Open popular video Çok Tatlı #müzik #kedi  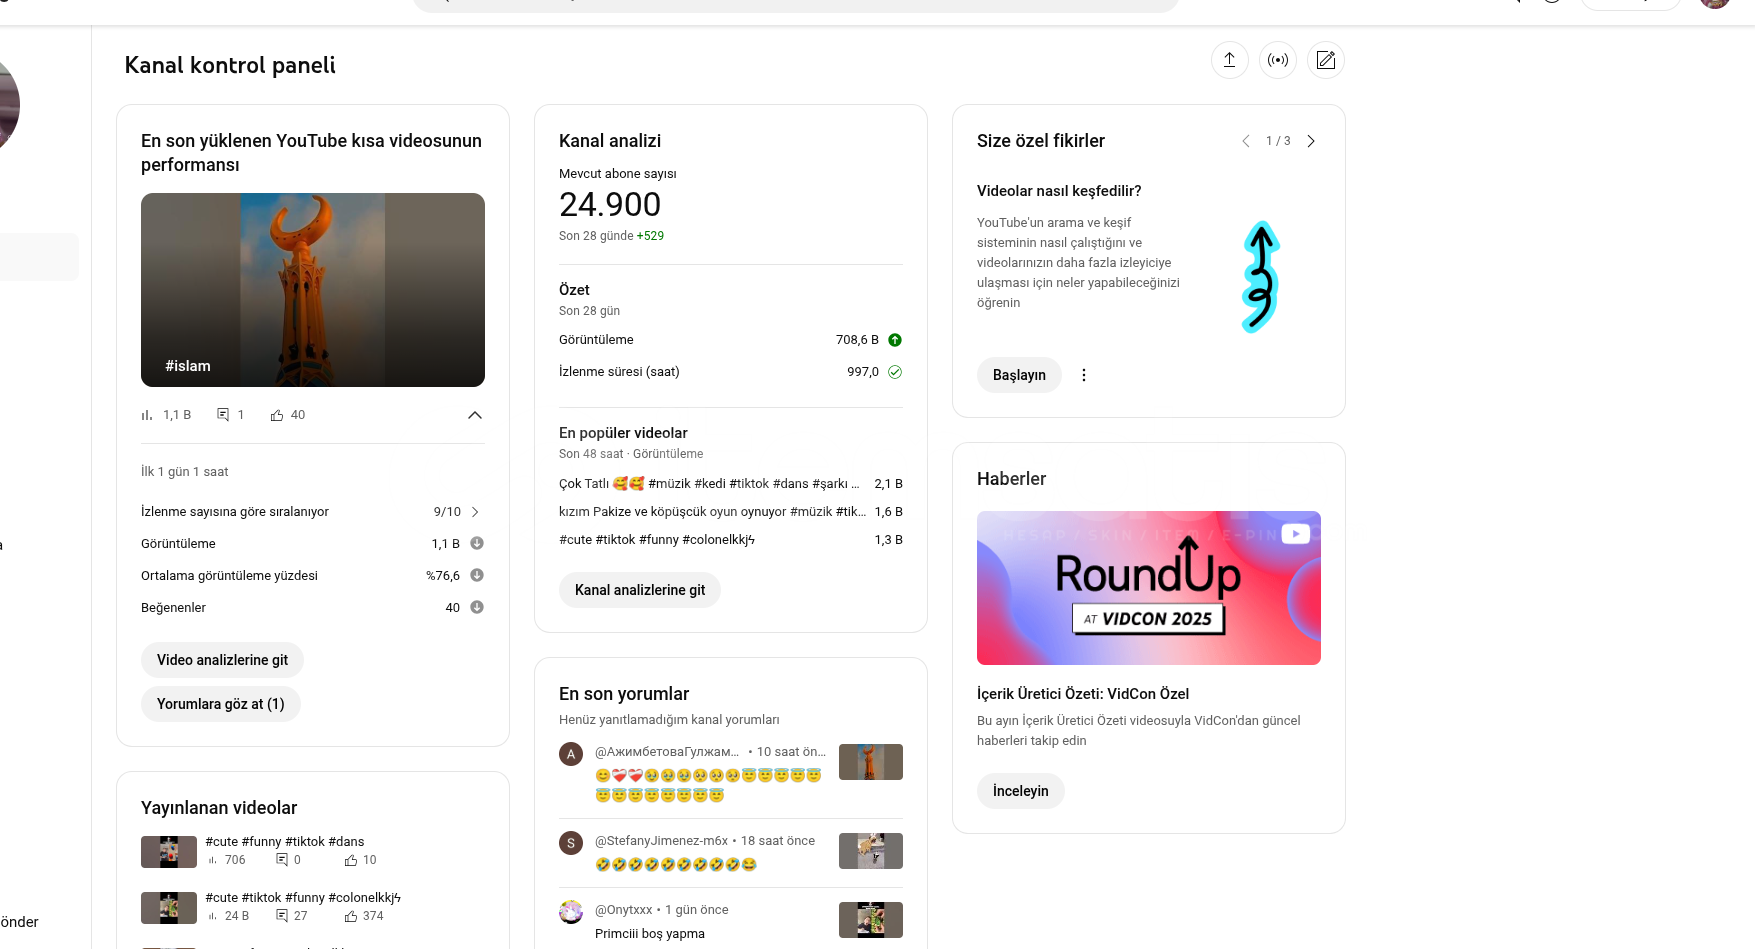tap(709, 484)
